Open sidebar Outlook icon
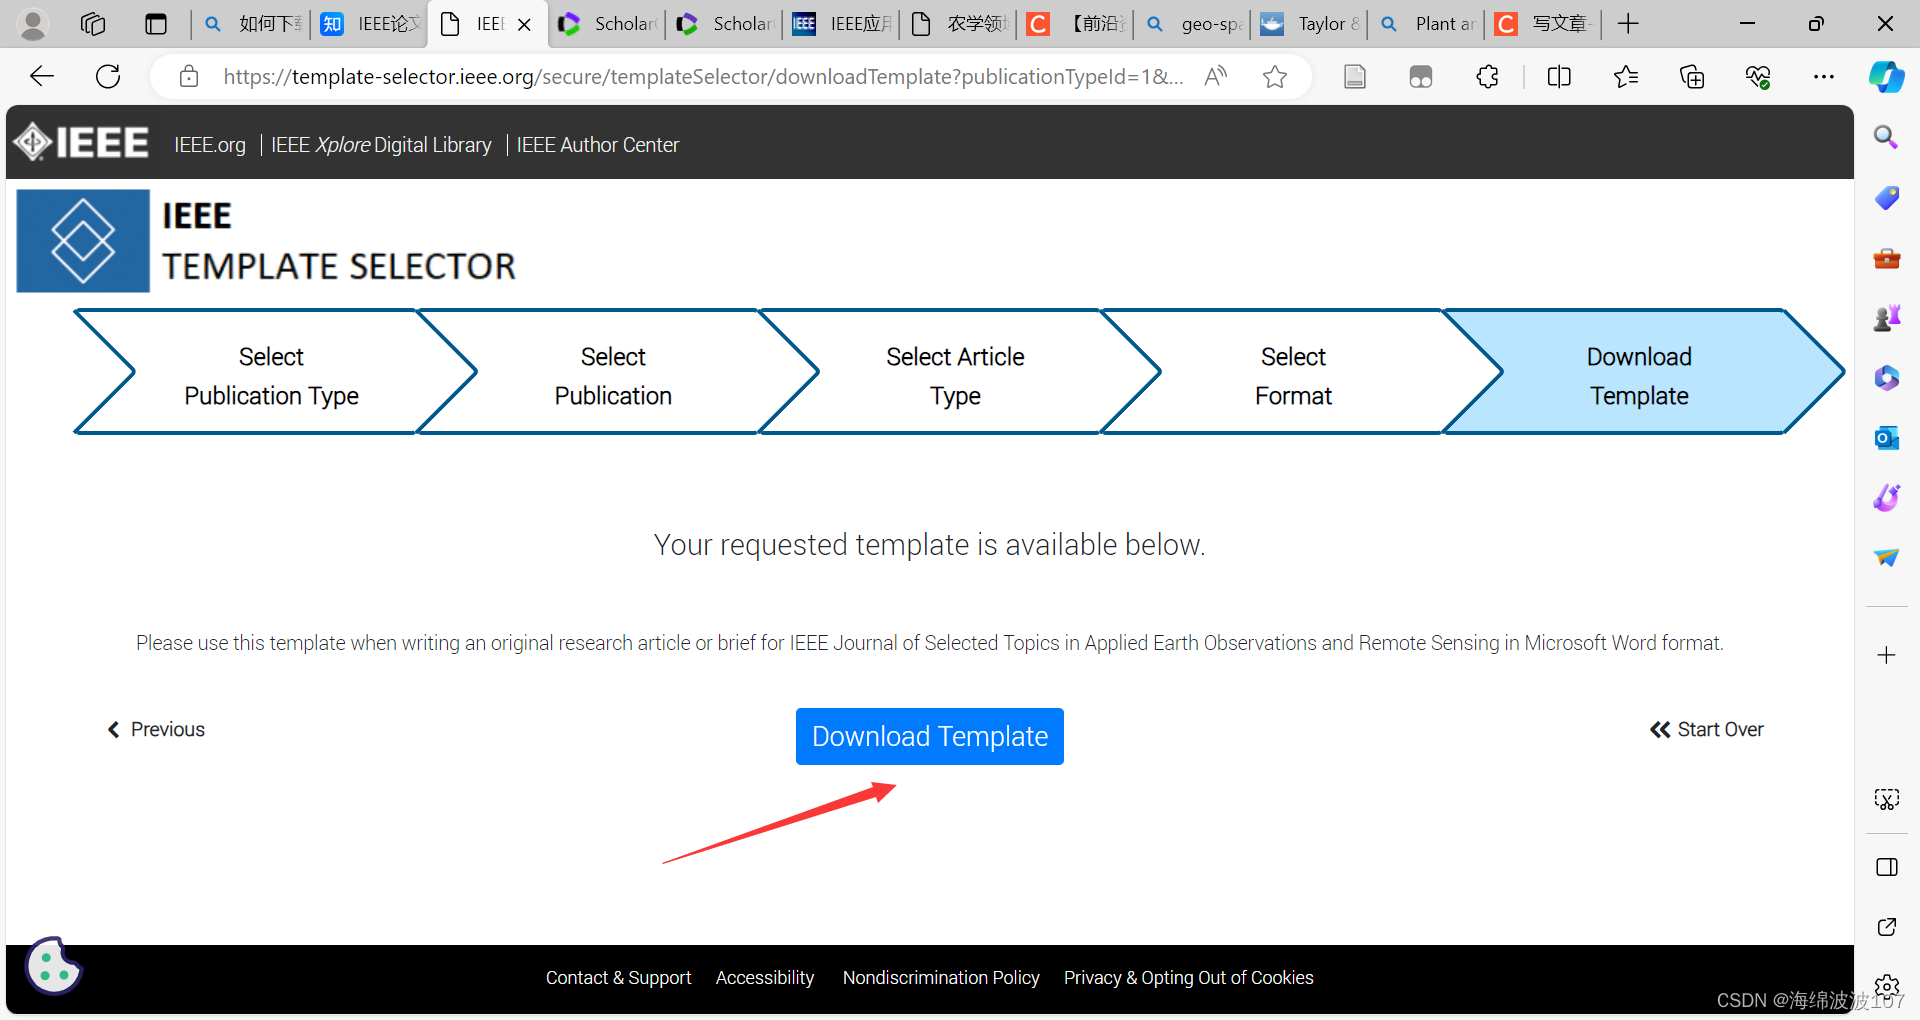1920x1020 pixels. 1887,438
